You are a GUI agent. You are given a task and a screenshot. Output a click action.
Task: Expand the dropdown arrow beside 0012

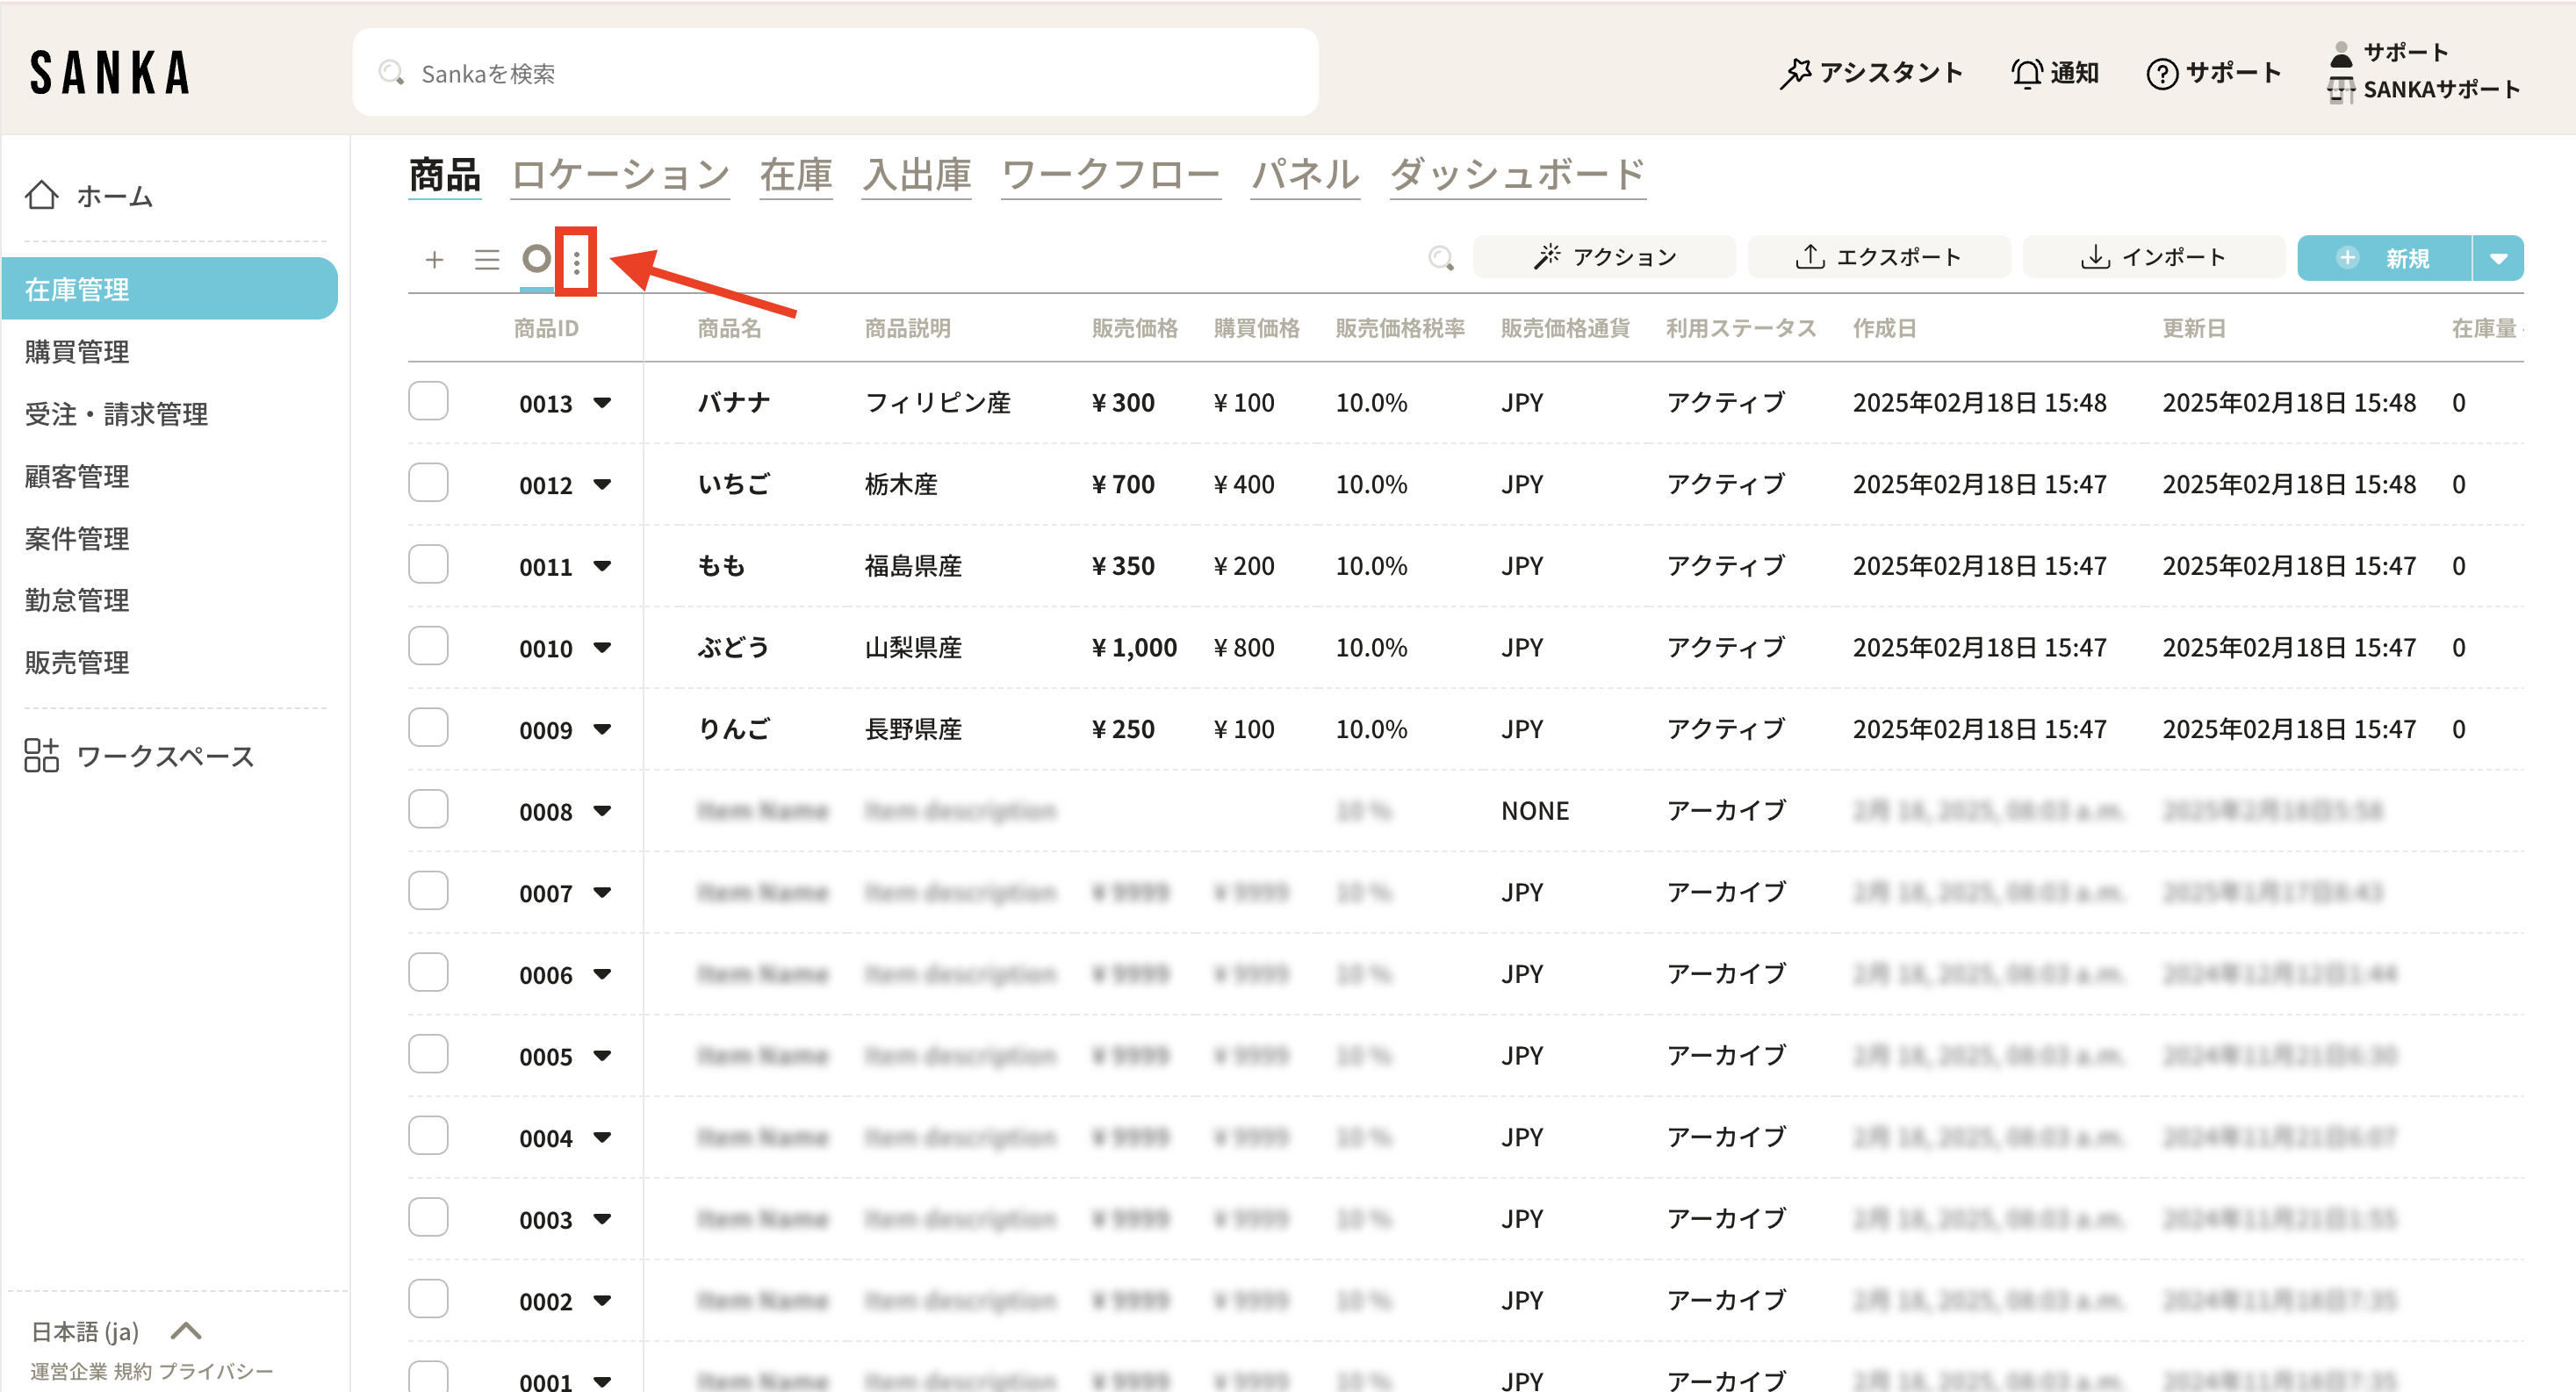coord(602,485)
